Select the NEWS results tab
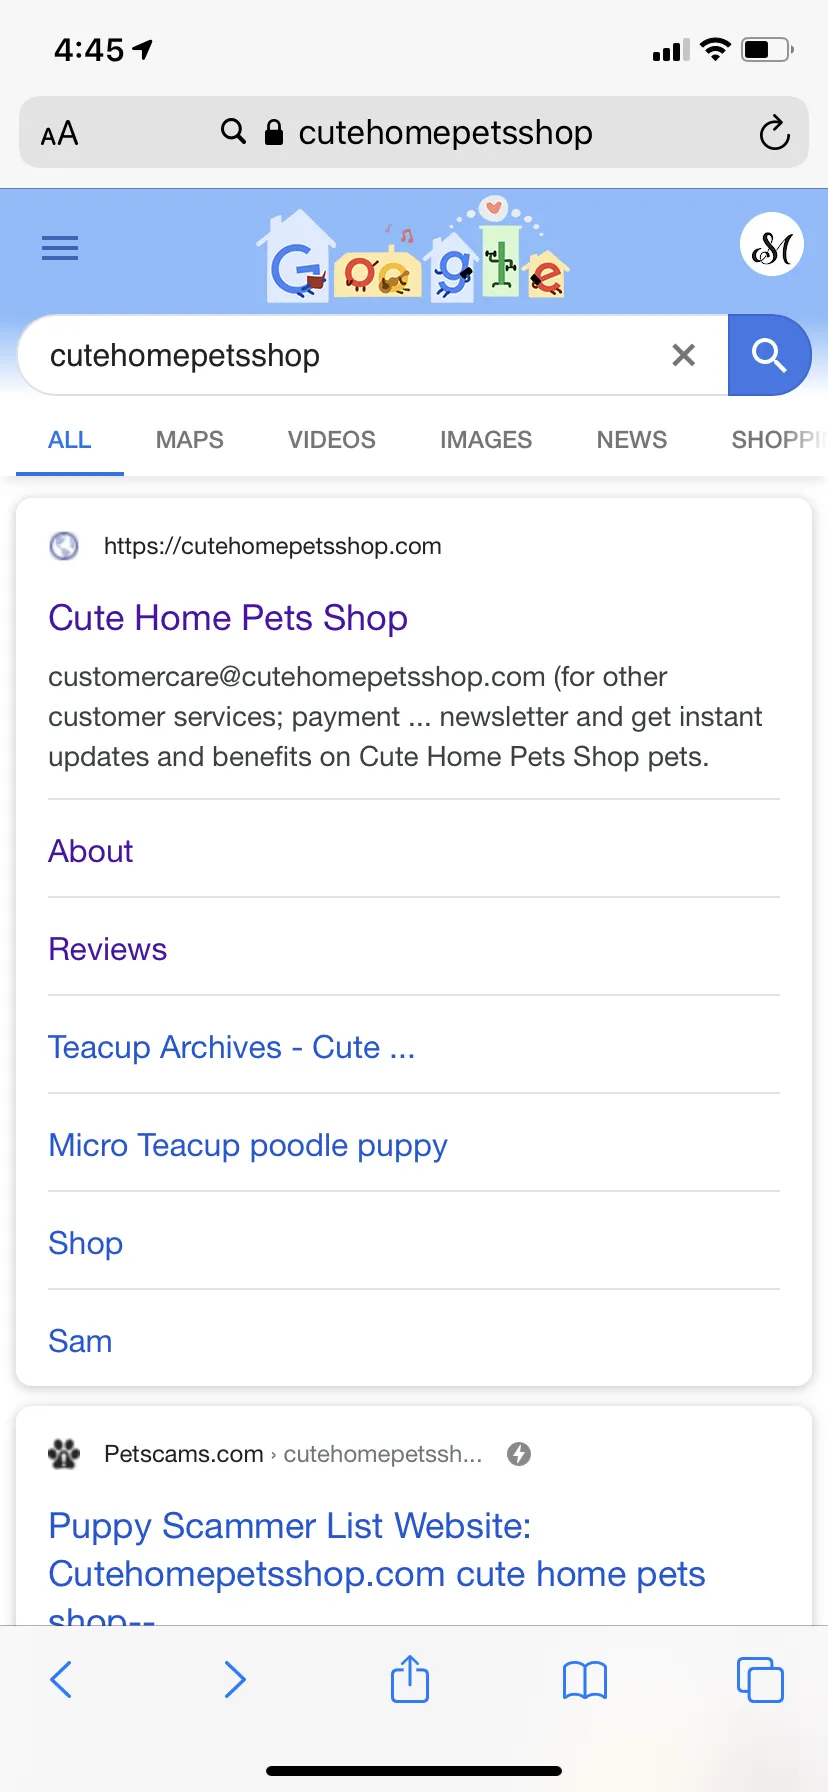Screen dimensions: 828x1792 coord(632,440)
